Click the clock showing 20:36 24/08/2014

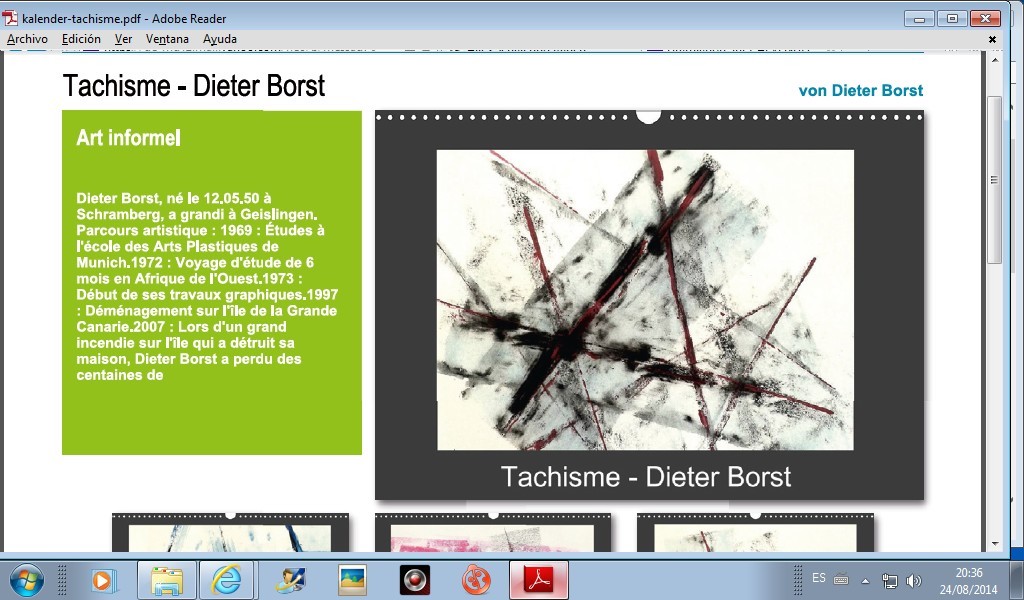click(x=968, y=580)
